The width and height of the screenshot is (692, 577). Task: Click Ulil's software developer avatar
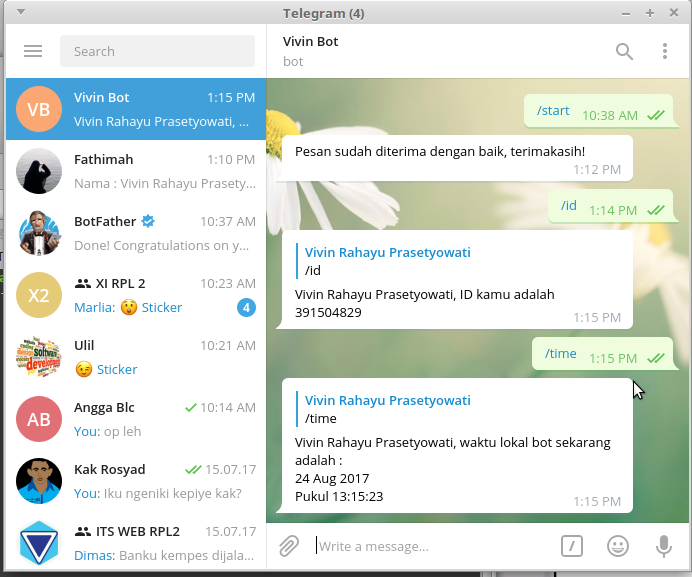[x=39, y=357]
